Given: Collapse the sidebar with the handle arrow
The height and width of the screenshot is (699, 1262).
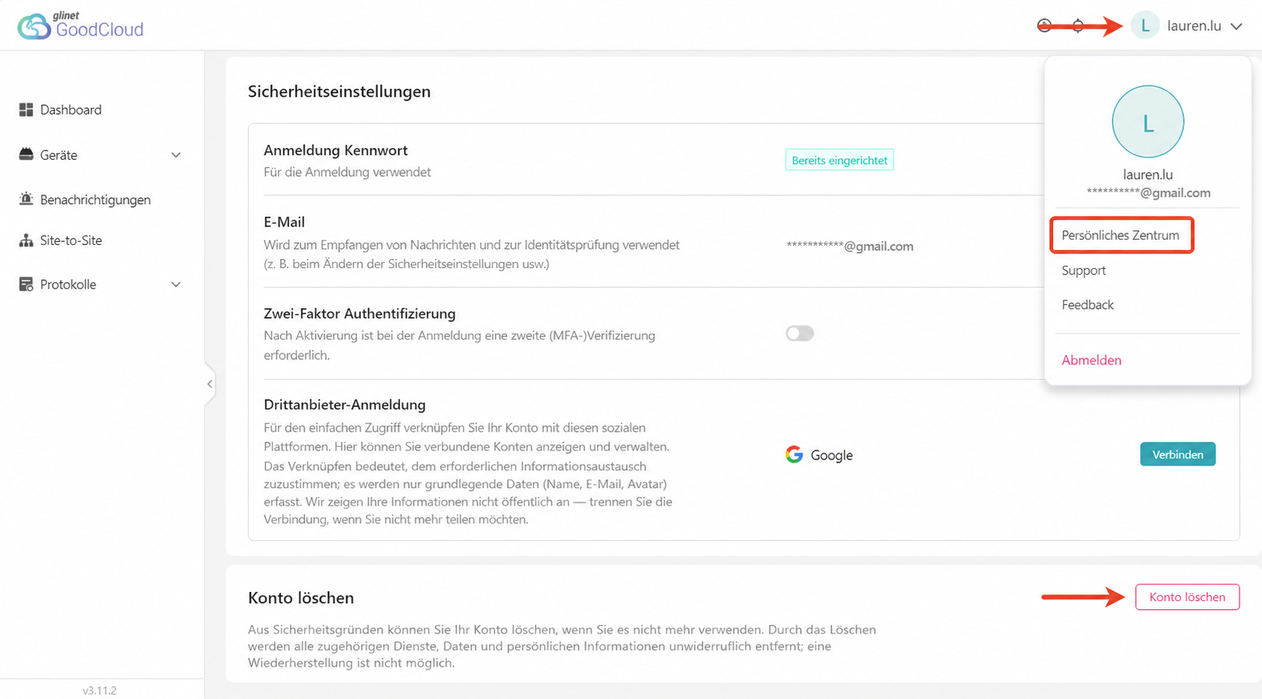Looking at the screenshot, I should 209,384.
